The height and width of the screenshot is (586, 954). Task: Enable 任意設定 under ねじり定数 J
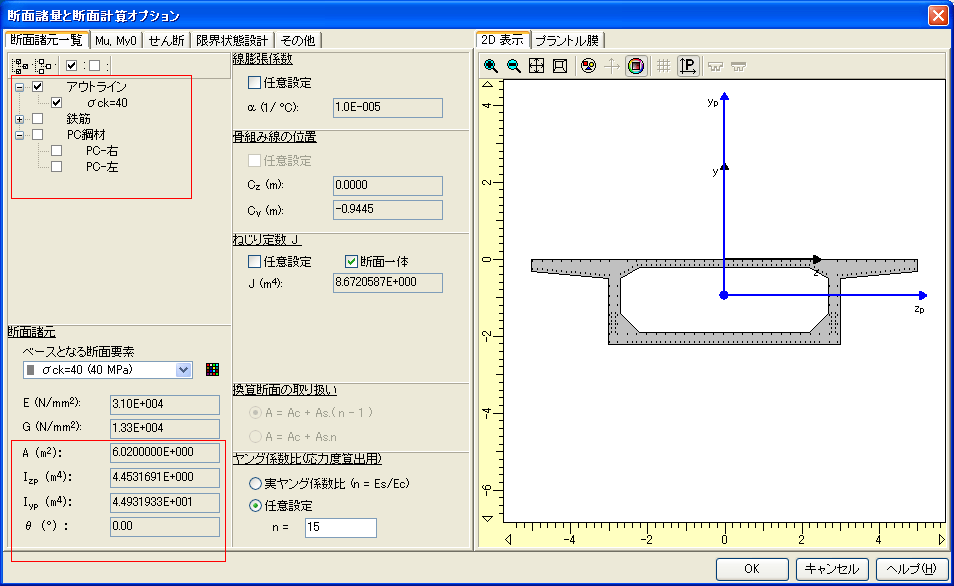[254, 262]
